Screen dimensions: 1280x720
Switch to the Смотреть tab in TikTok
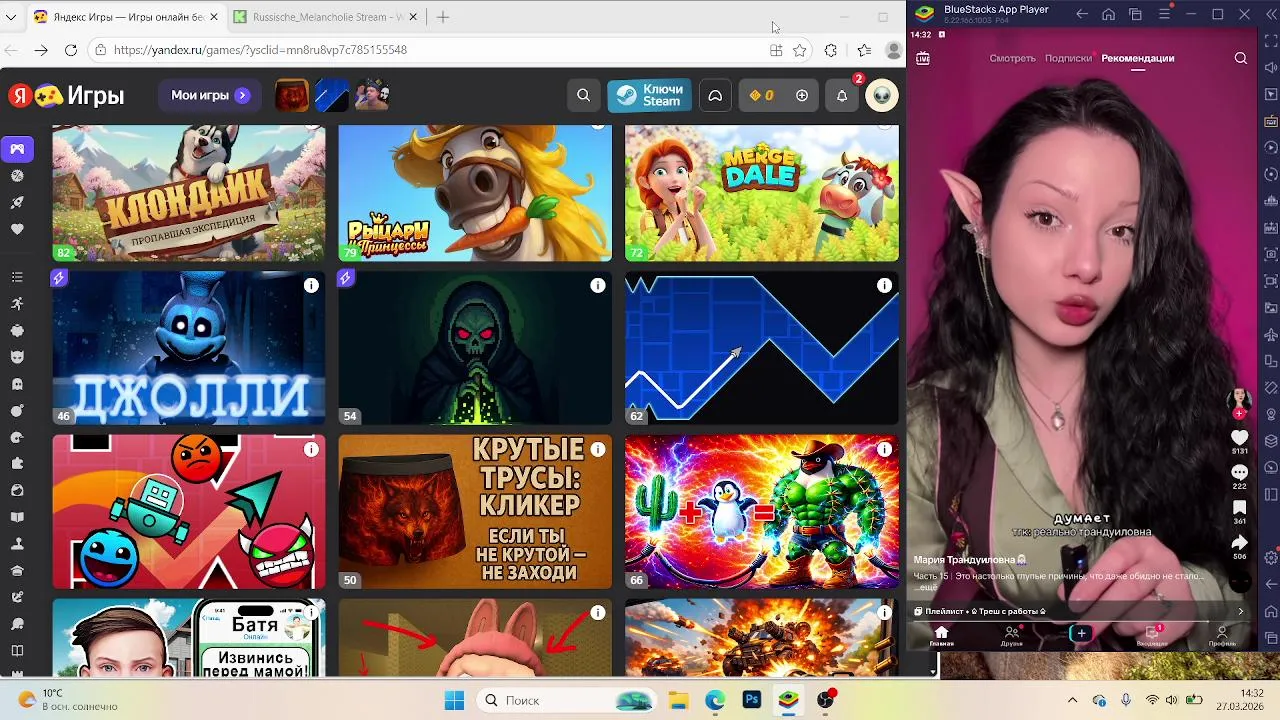(x=1012, y=58)
